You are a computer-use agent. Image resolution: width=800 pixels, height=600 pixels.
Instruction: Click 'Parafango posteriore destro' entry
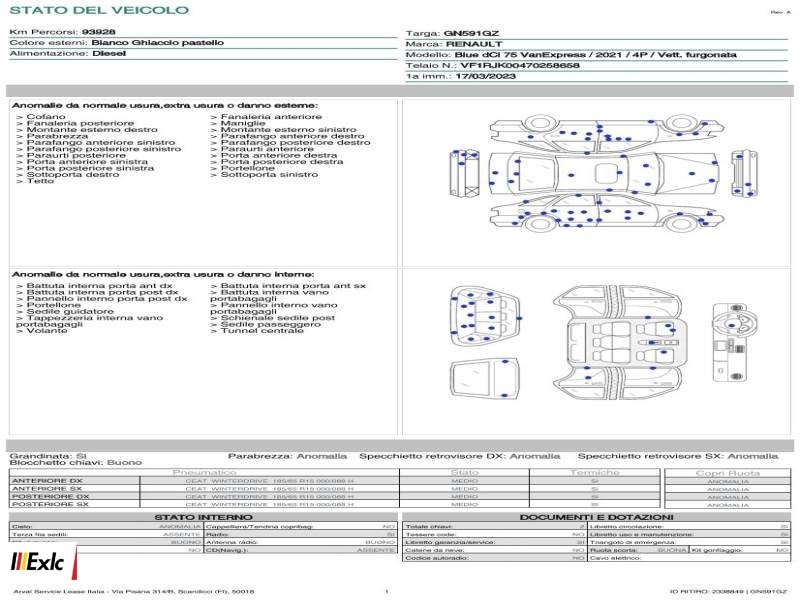pos(295,142)
